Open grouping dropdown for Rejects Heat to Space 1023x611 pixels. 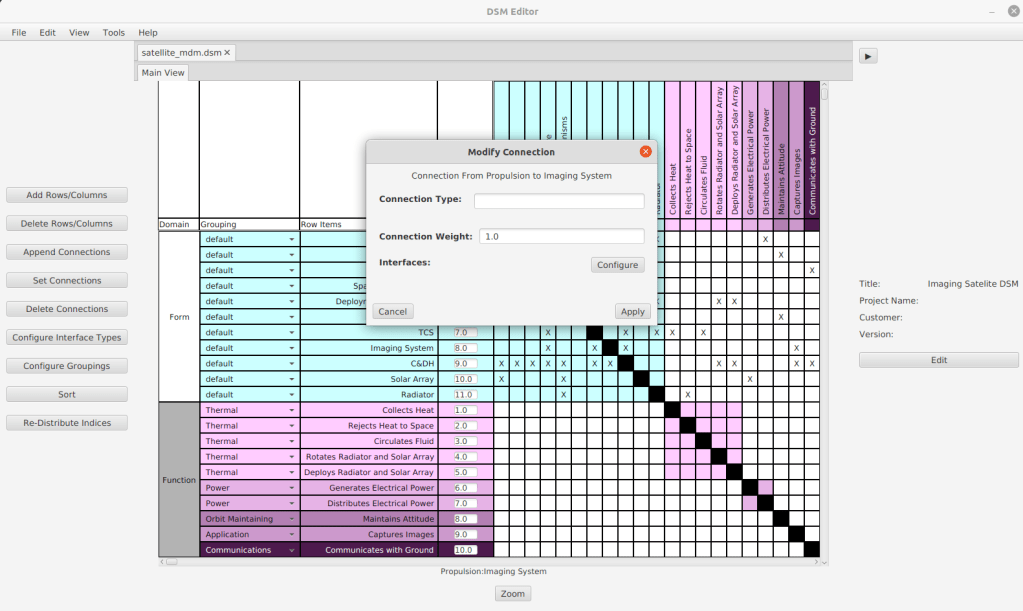[x=249, y=426]
